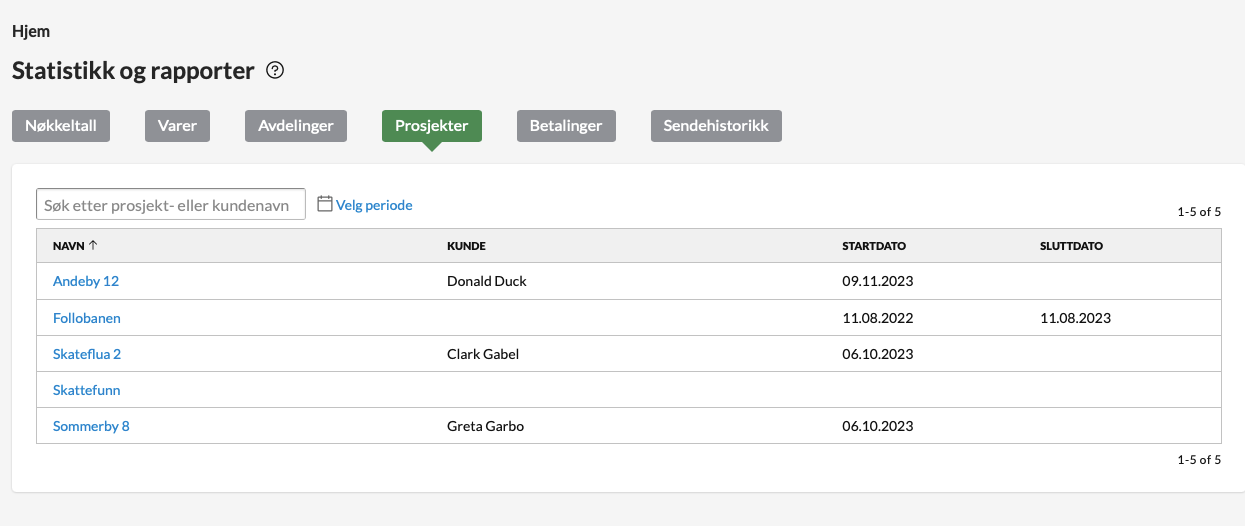Image resolution: width=1245 pixels, height=526 pixels.
Task: Open the Skattefunn project
Action: click(x=86, y=390)
